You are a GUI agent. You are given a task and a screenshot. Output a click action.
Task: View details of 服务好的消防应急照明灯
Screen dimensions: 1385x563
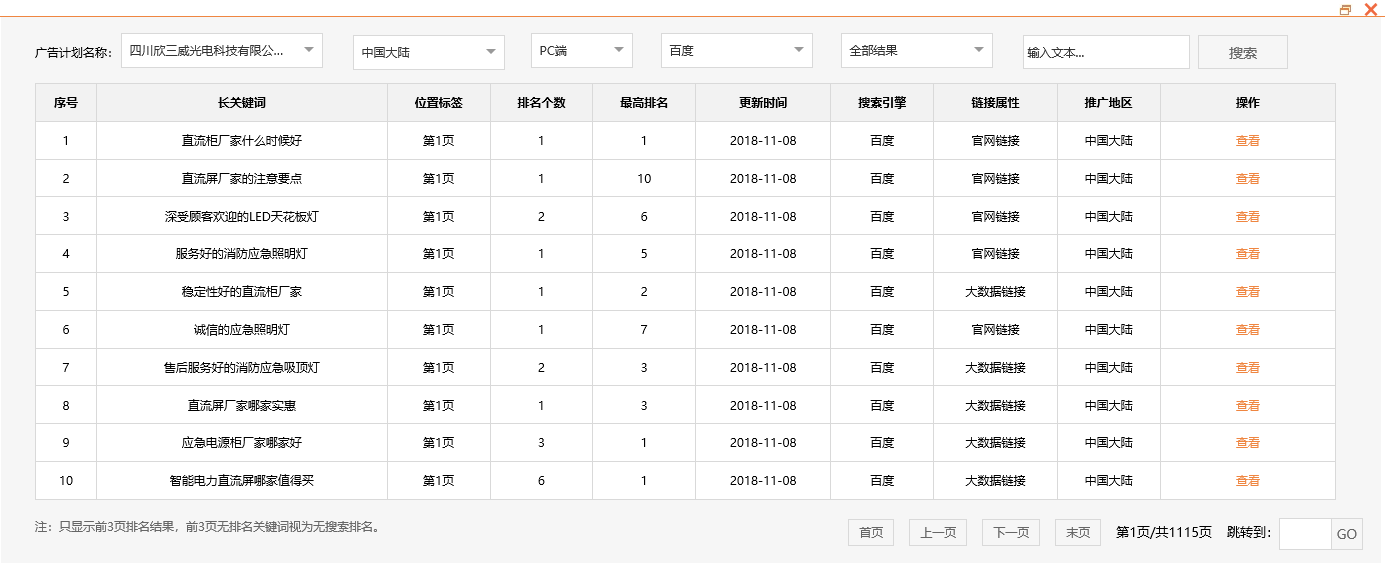pos(1247,254)
